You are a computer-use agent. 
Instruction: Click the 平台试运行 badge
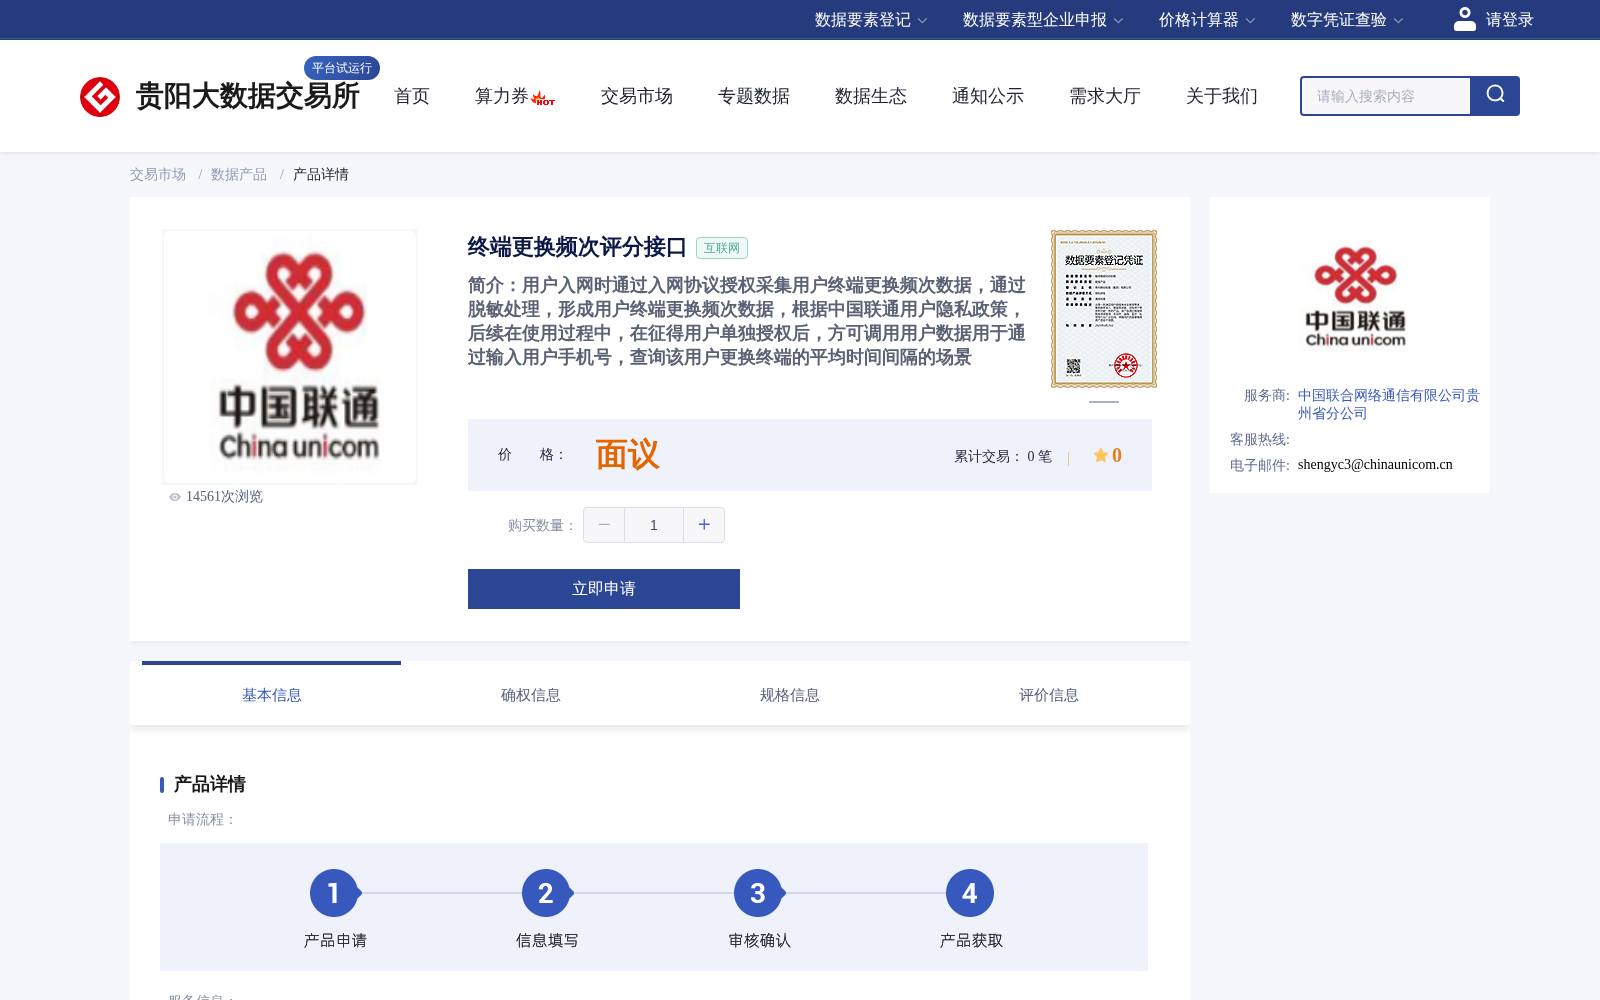point(342,68)
